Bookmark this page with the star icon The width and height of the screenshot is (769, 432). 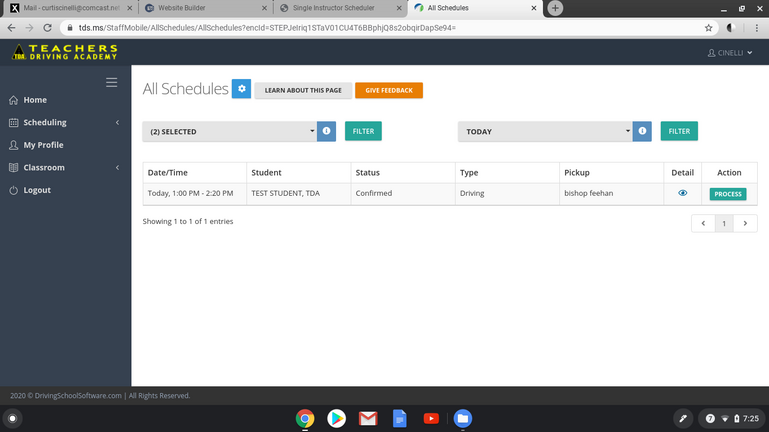click(709, 28)
